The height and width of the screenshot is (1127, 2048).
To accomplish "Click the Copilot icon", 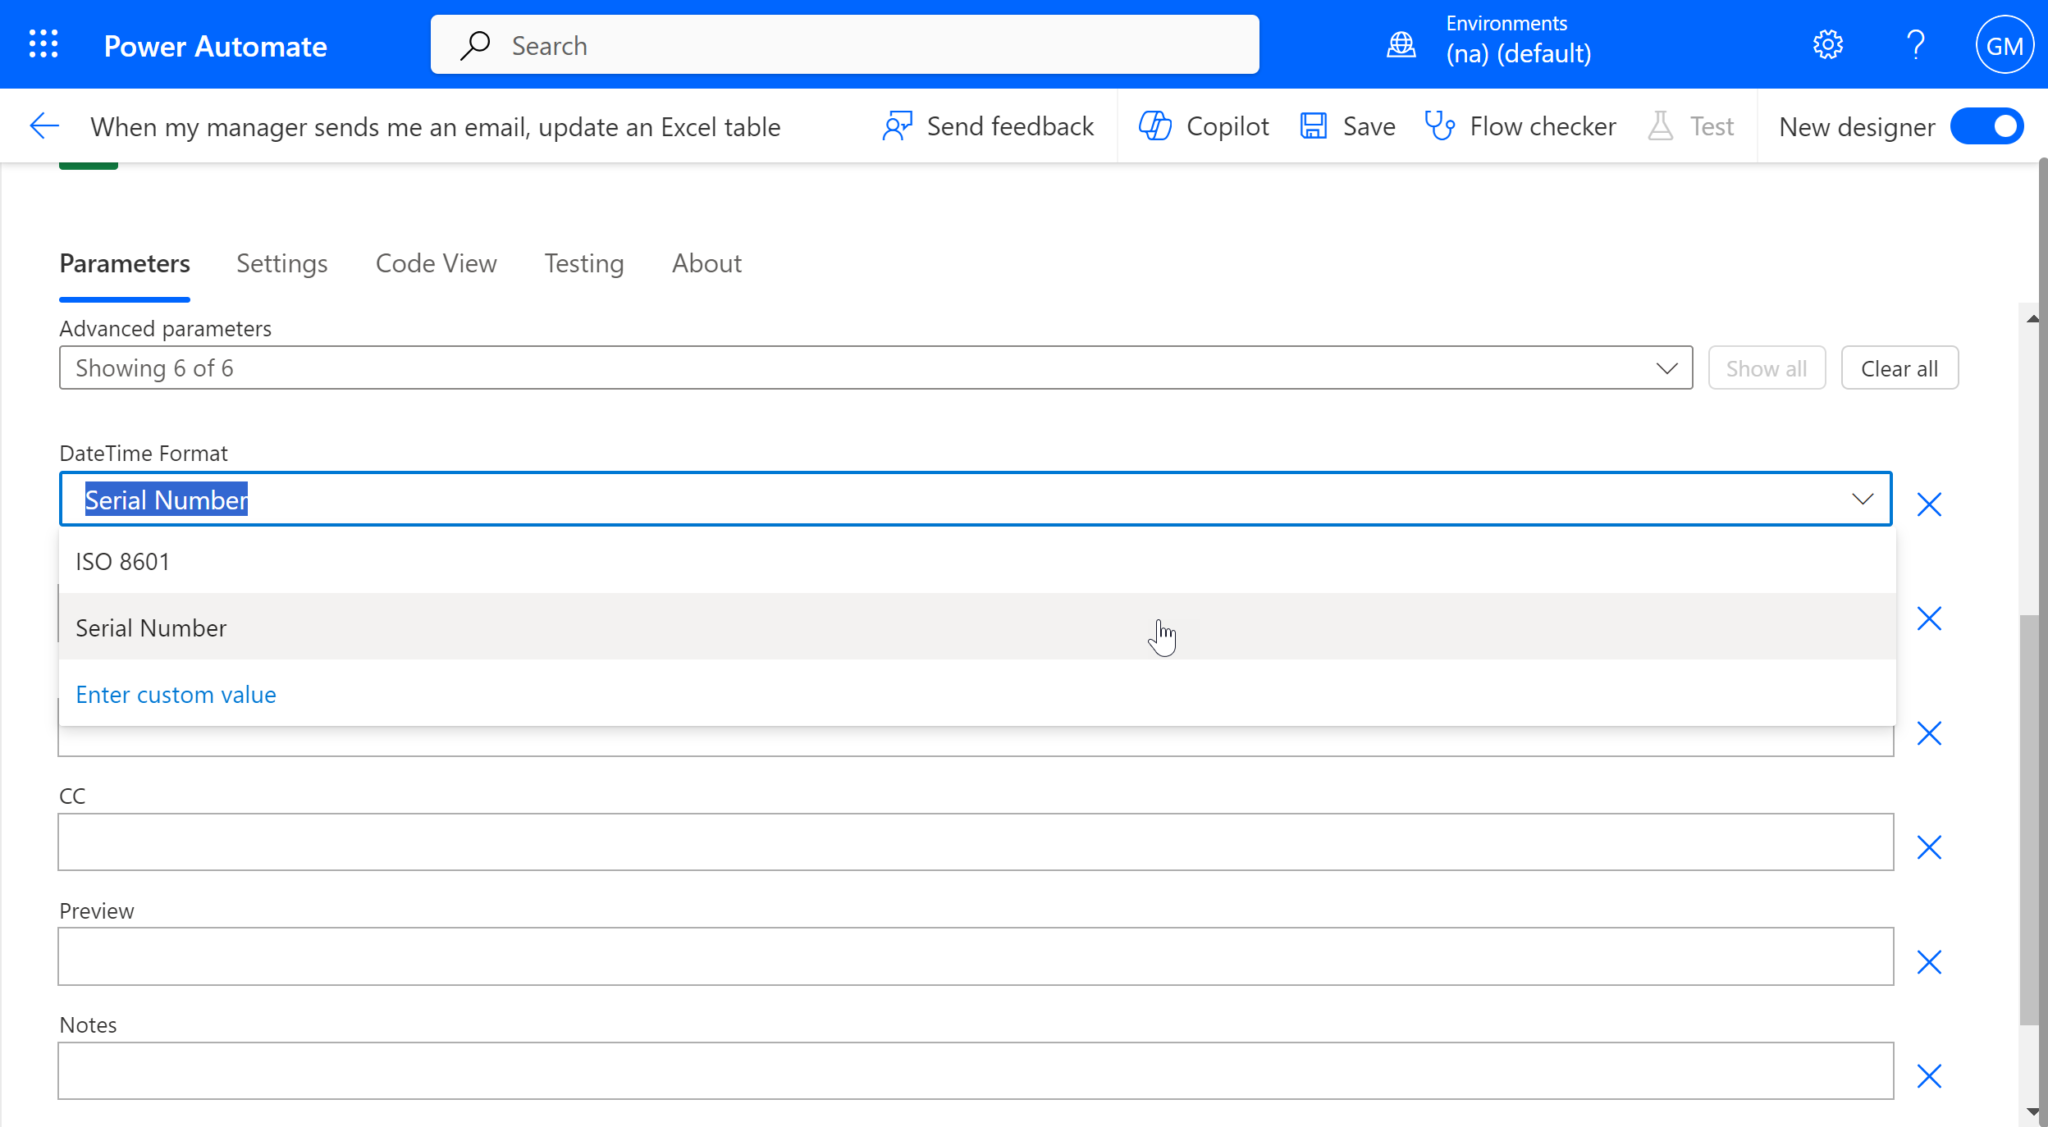I will (1154, 126).
